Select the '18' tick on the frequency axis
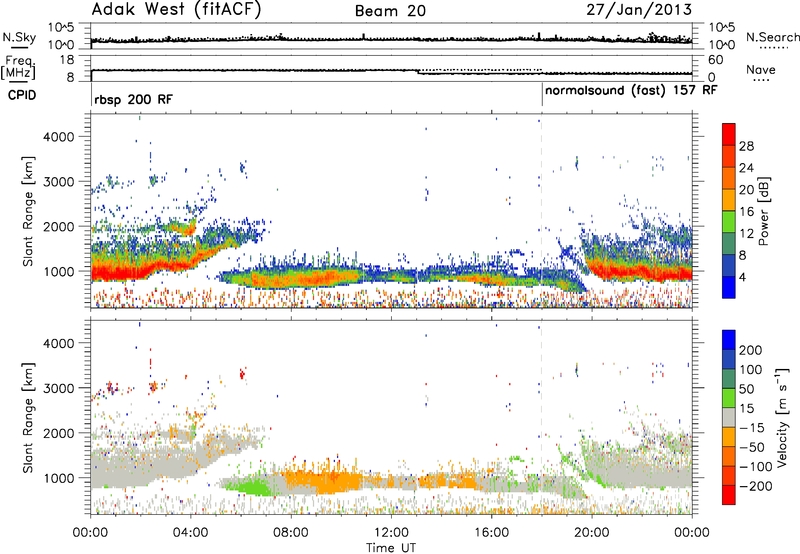800x554 pixels. point(66,60)
